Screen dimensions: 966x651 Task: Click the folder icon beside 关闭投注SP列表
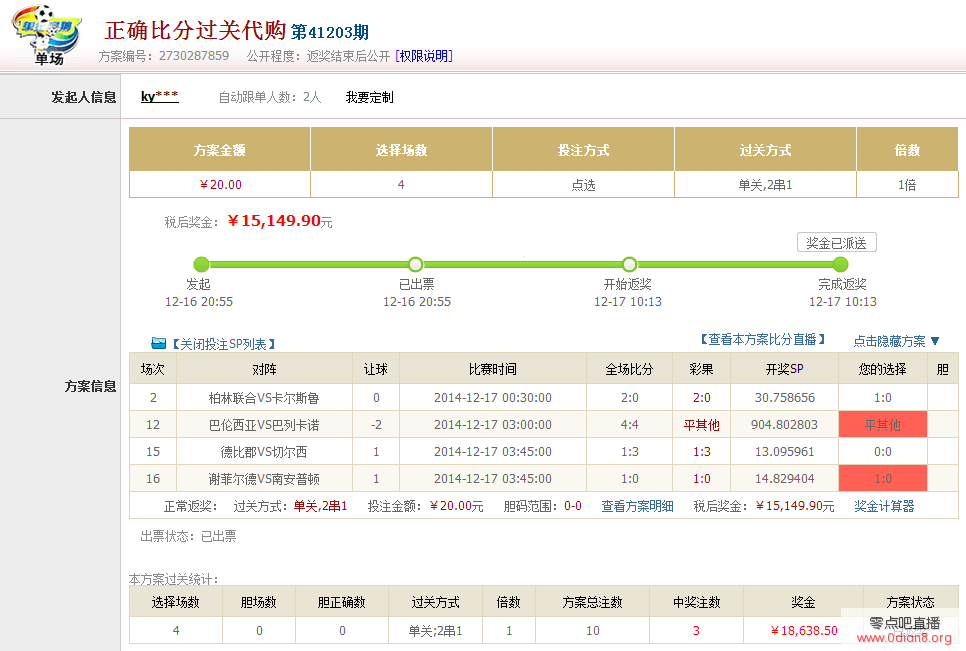point(159,343)
